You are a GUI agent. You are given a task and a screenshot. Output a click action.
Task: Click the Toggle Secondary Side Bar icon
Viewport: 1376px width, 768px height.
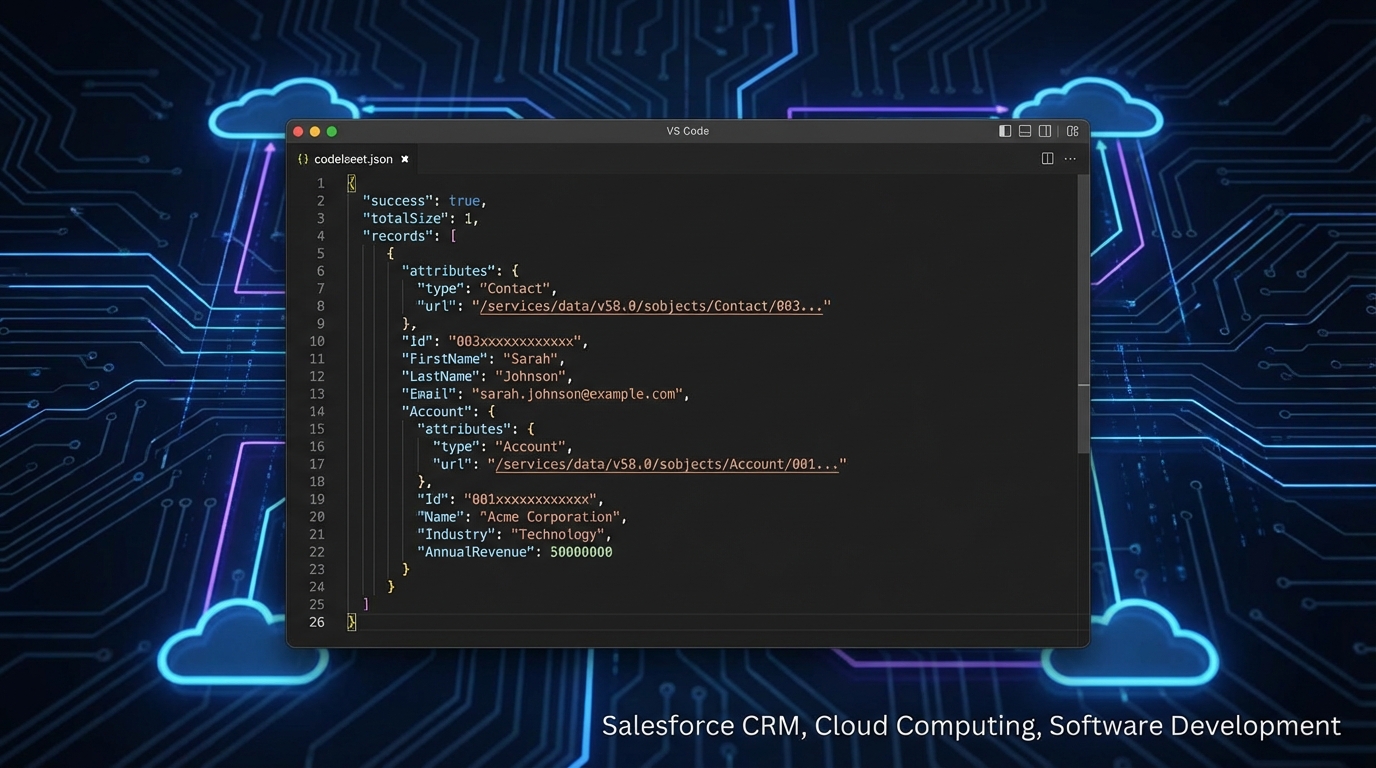click(1044, 131)
